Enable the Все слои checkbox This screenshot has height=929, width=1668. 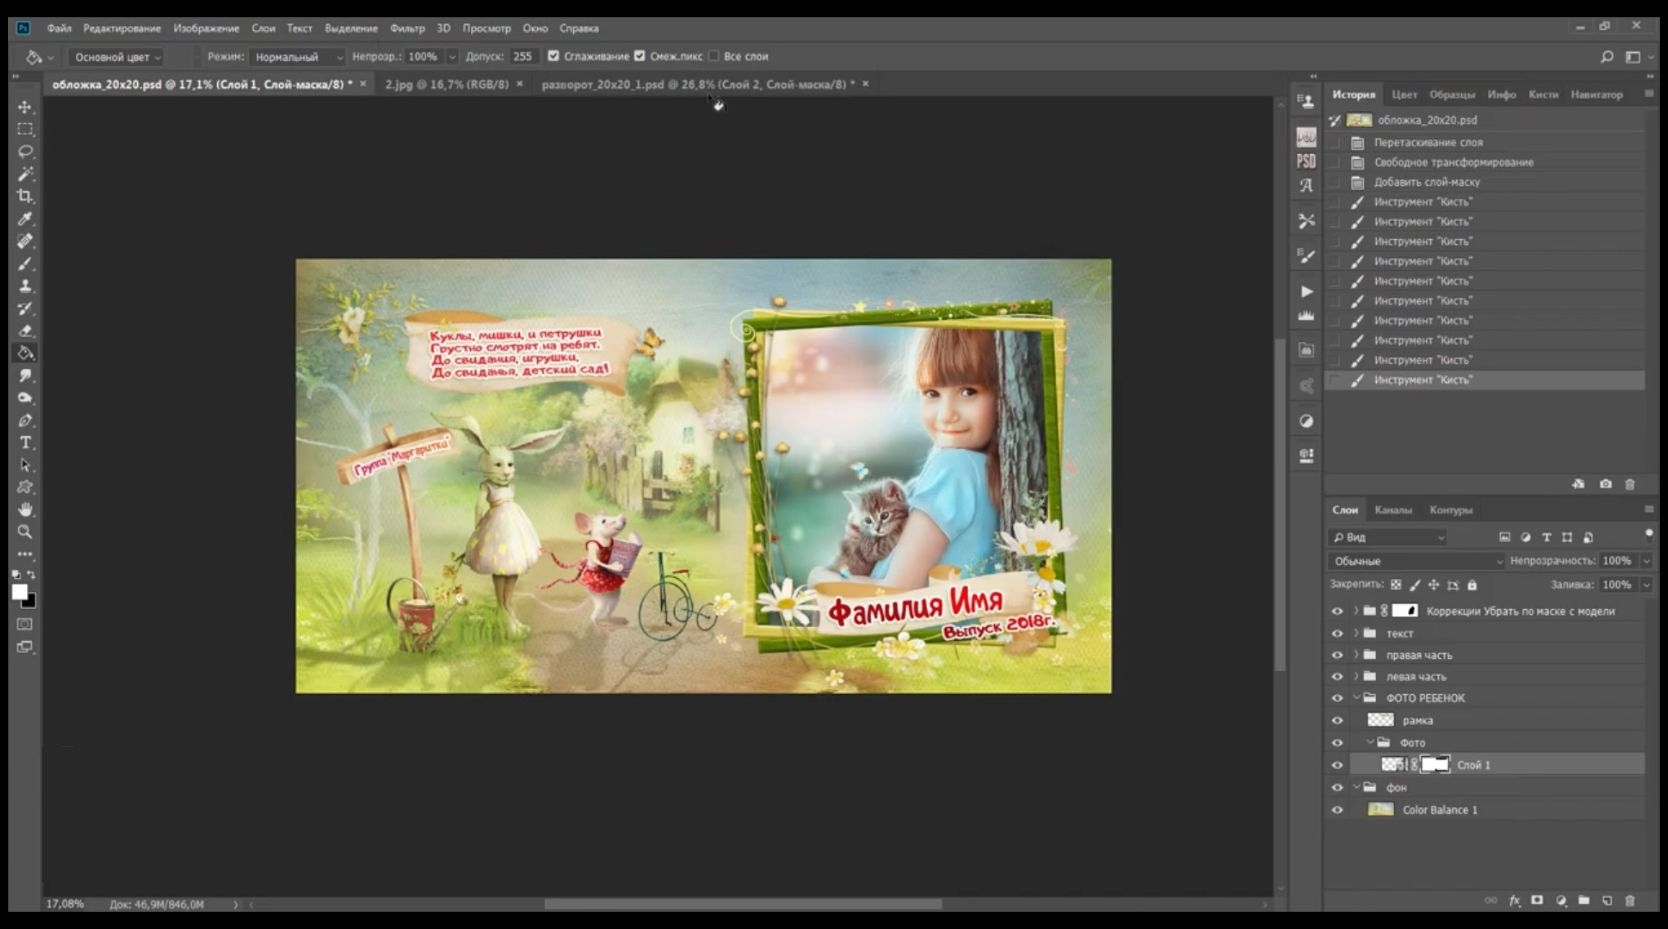tap(713, 56)
